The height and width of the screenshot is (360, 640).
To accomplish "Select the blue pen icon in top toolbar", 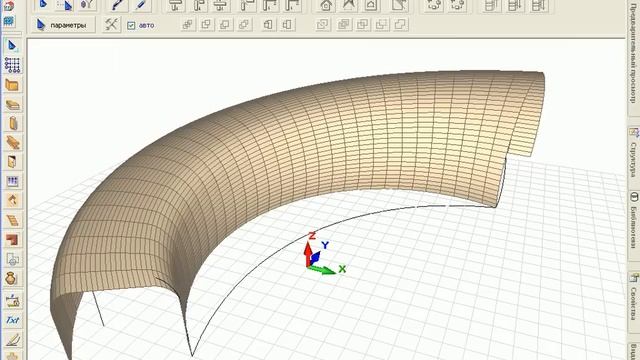I will coord(141,5).
